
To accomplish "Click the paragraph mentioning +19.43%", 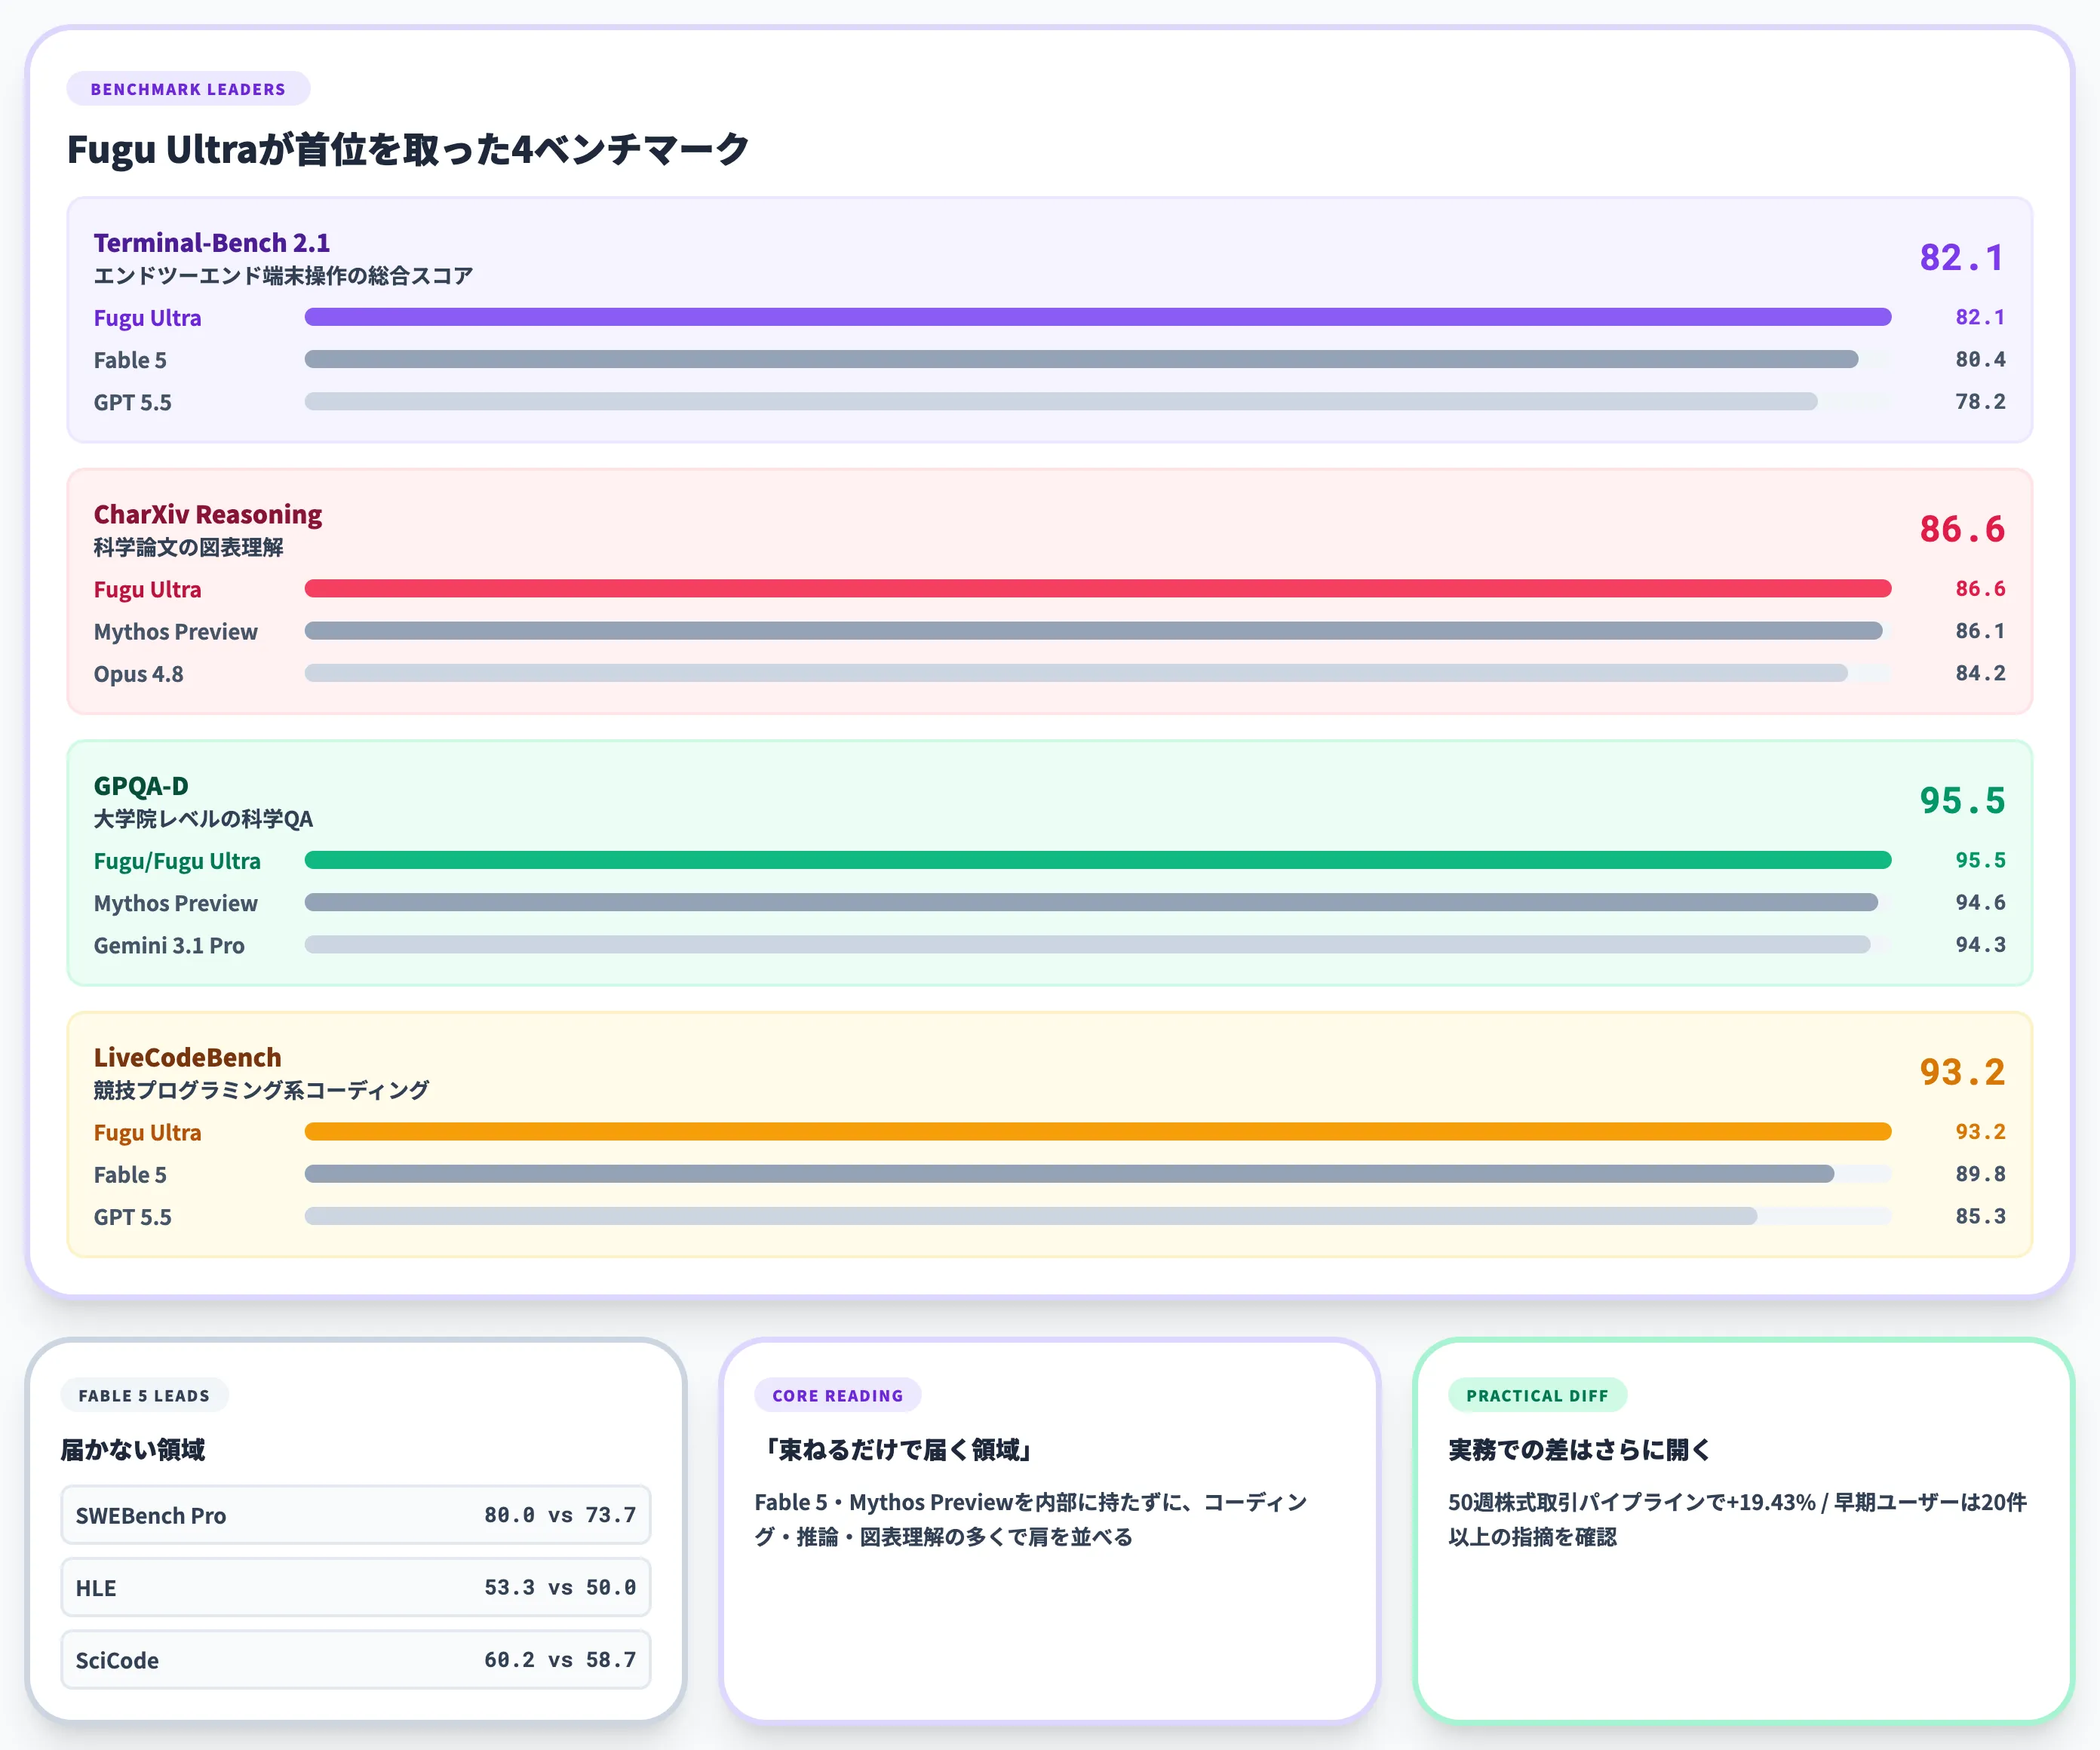I will pyautogui.click(x=1738, y=1519).
